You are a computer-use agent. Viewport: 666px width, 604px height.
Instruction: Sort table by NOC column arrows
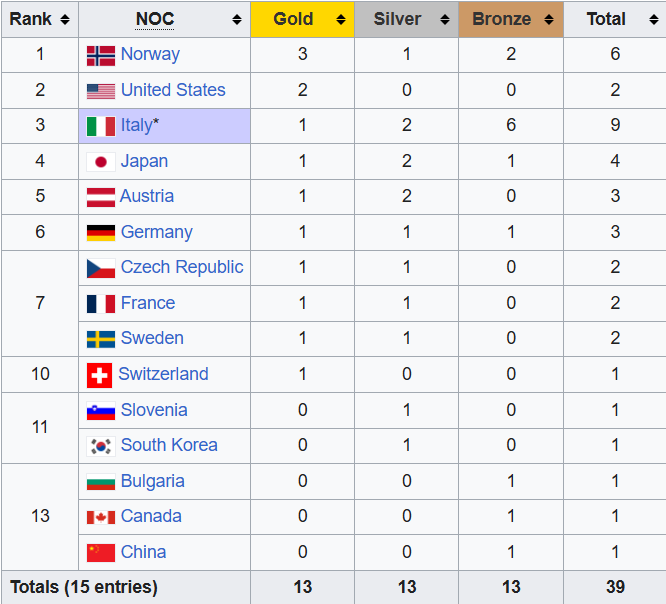tap(237, 20)
